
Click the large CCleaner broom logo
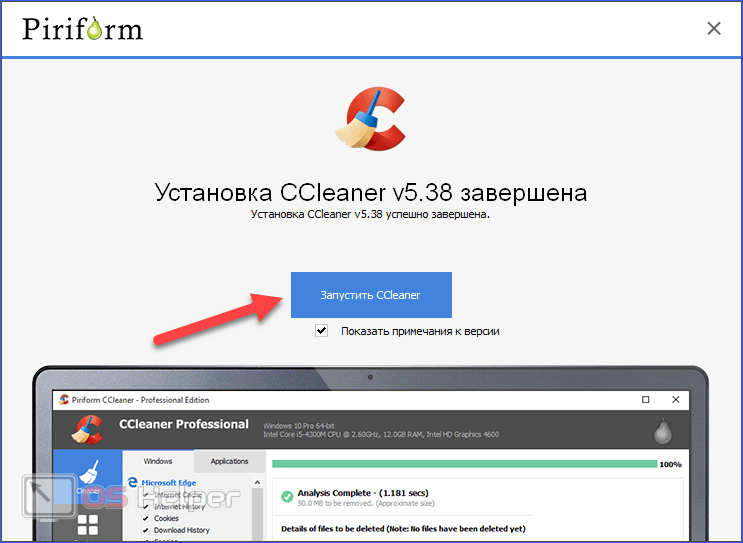pos(371,119)
